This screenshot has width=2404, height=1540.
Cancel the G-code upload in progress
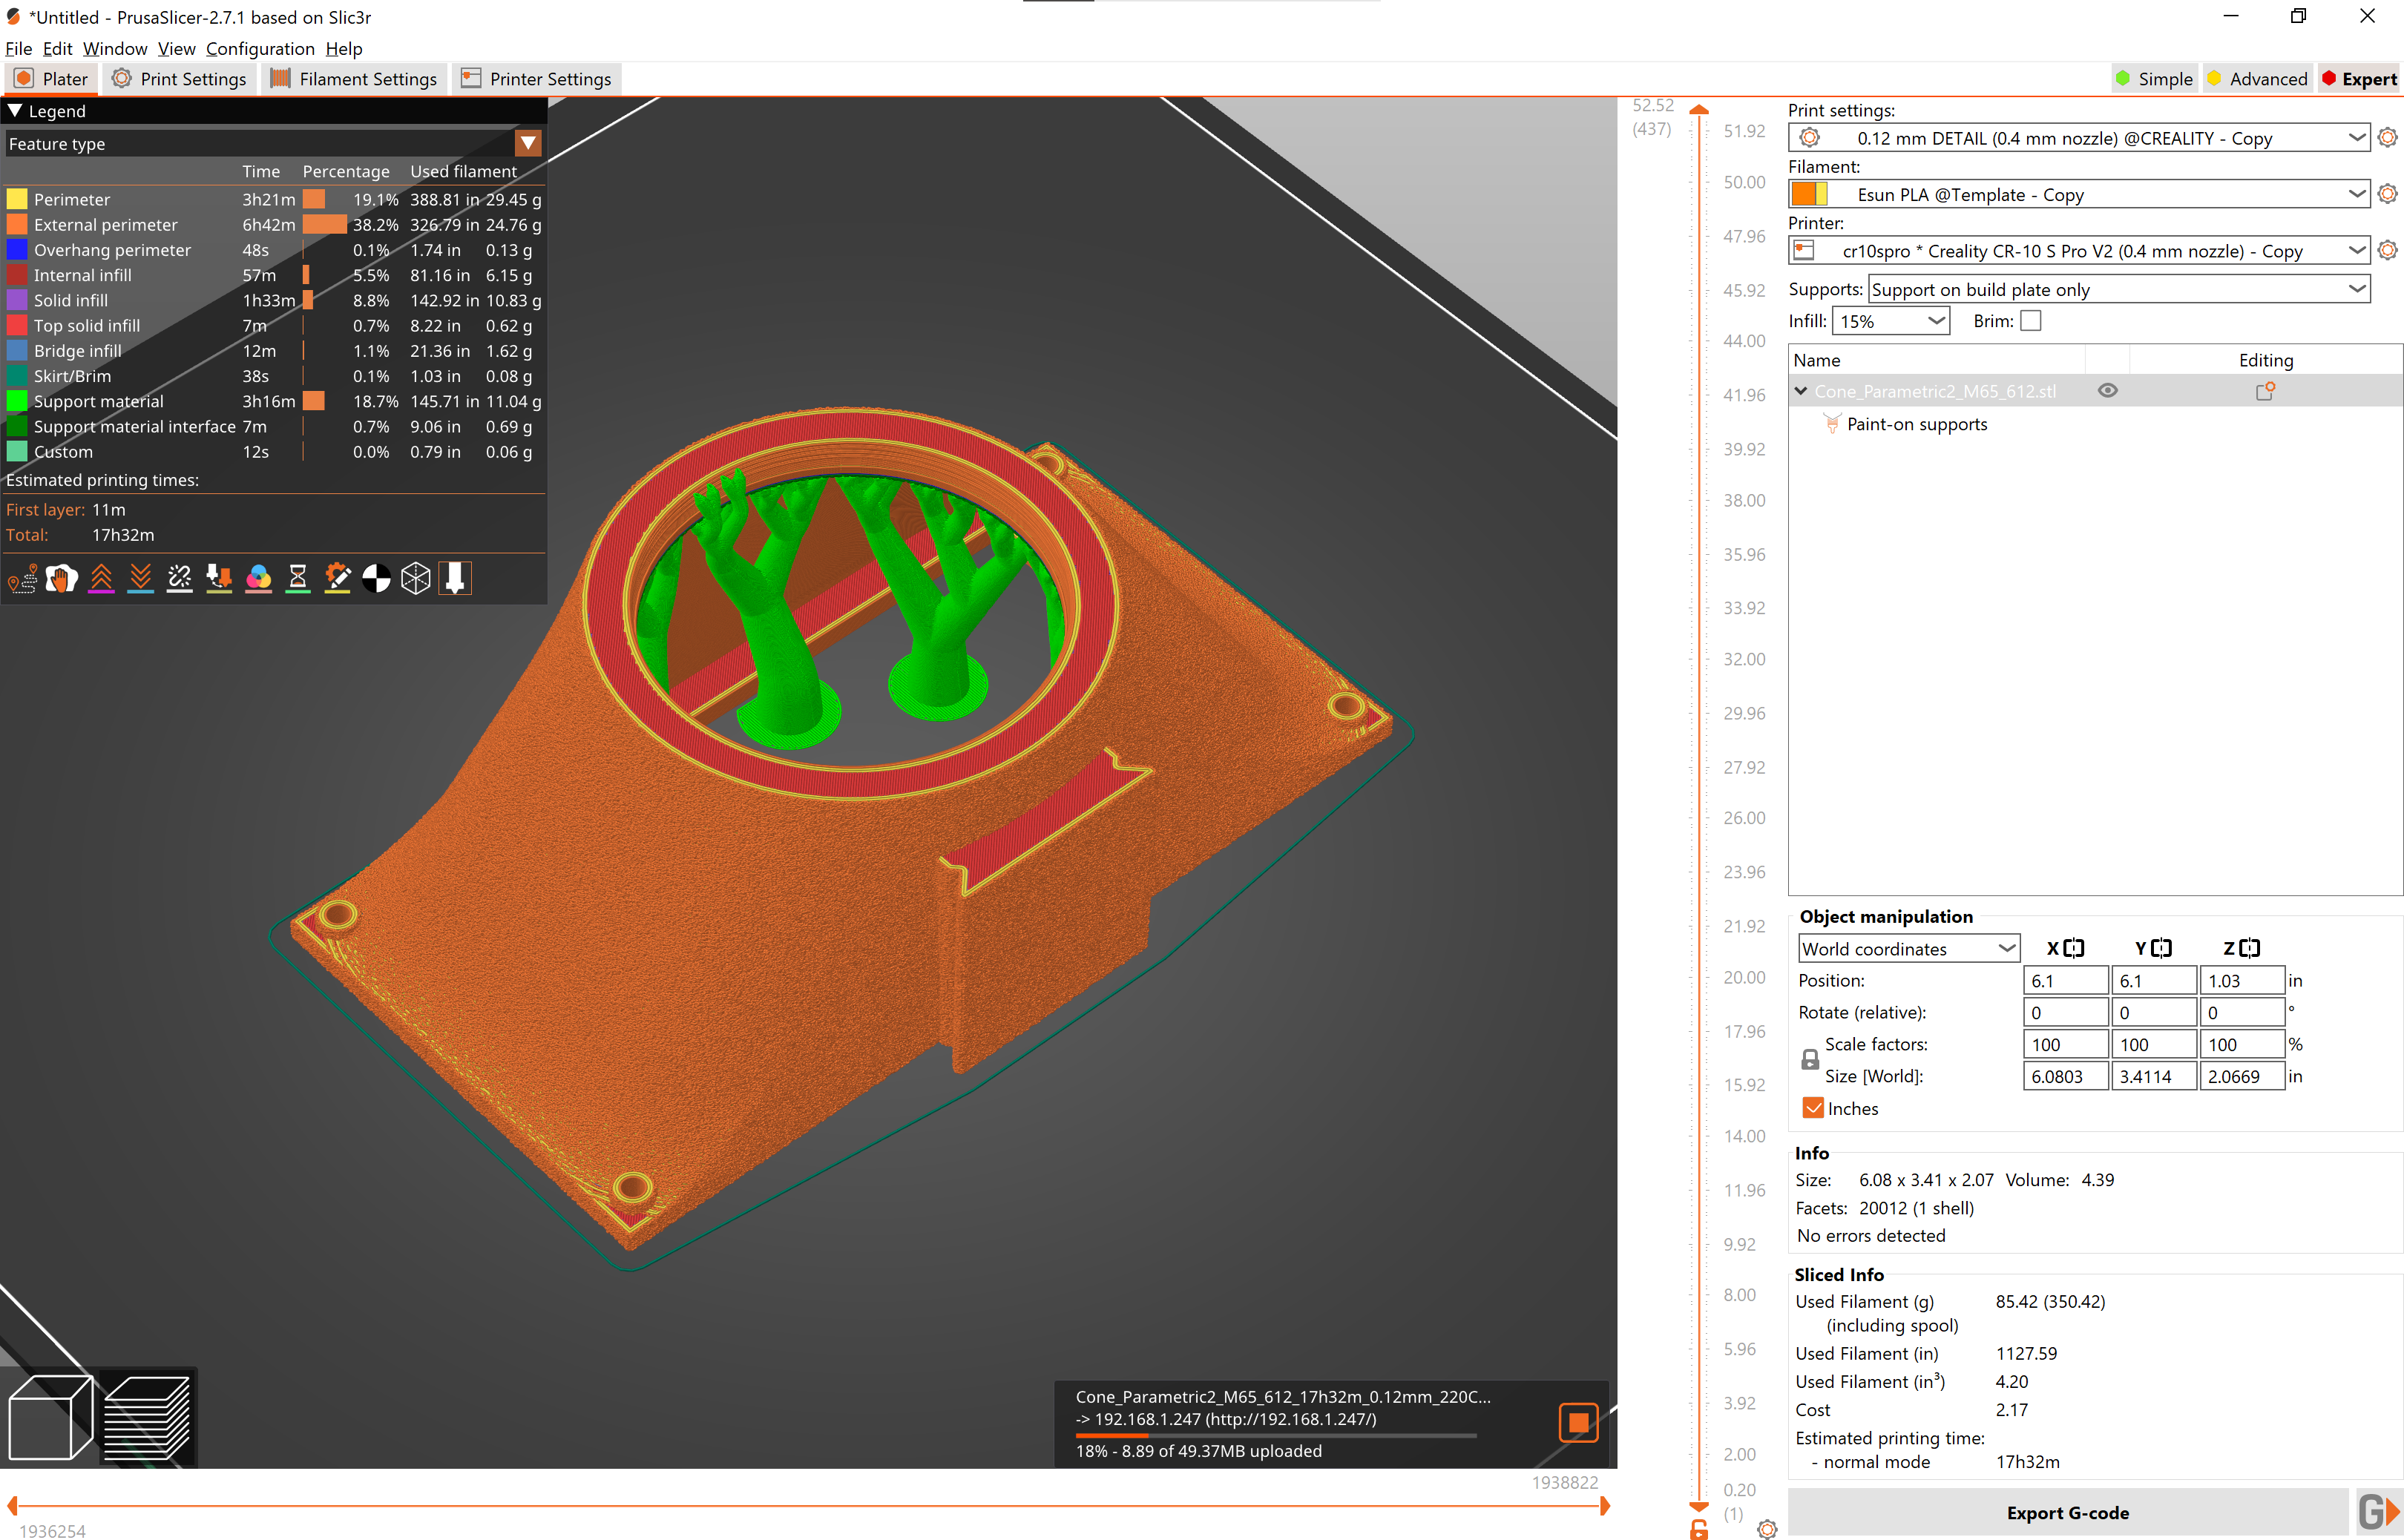pyautogui.click(x=1578, y=1422)
